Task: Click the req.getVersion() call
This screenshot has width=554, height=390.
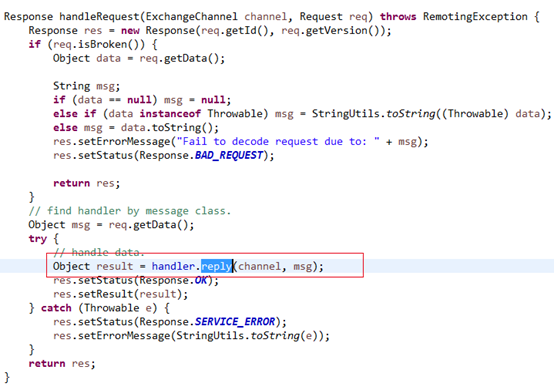Action: tap(334, 31)
